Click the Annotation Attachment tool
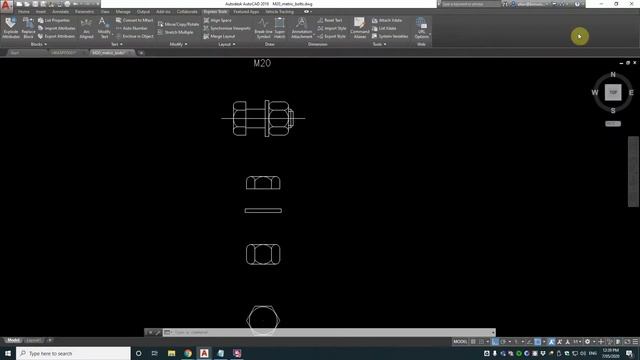This screenshot has height=360, width=640. (x=302, y=28)
